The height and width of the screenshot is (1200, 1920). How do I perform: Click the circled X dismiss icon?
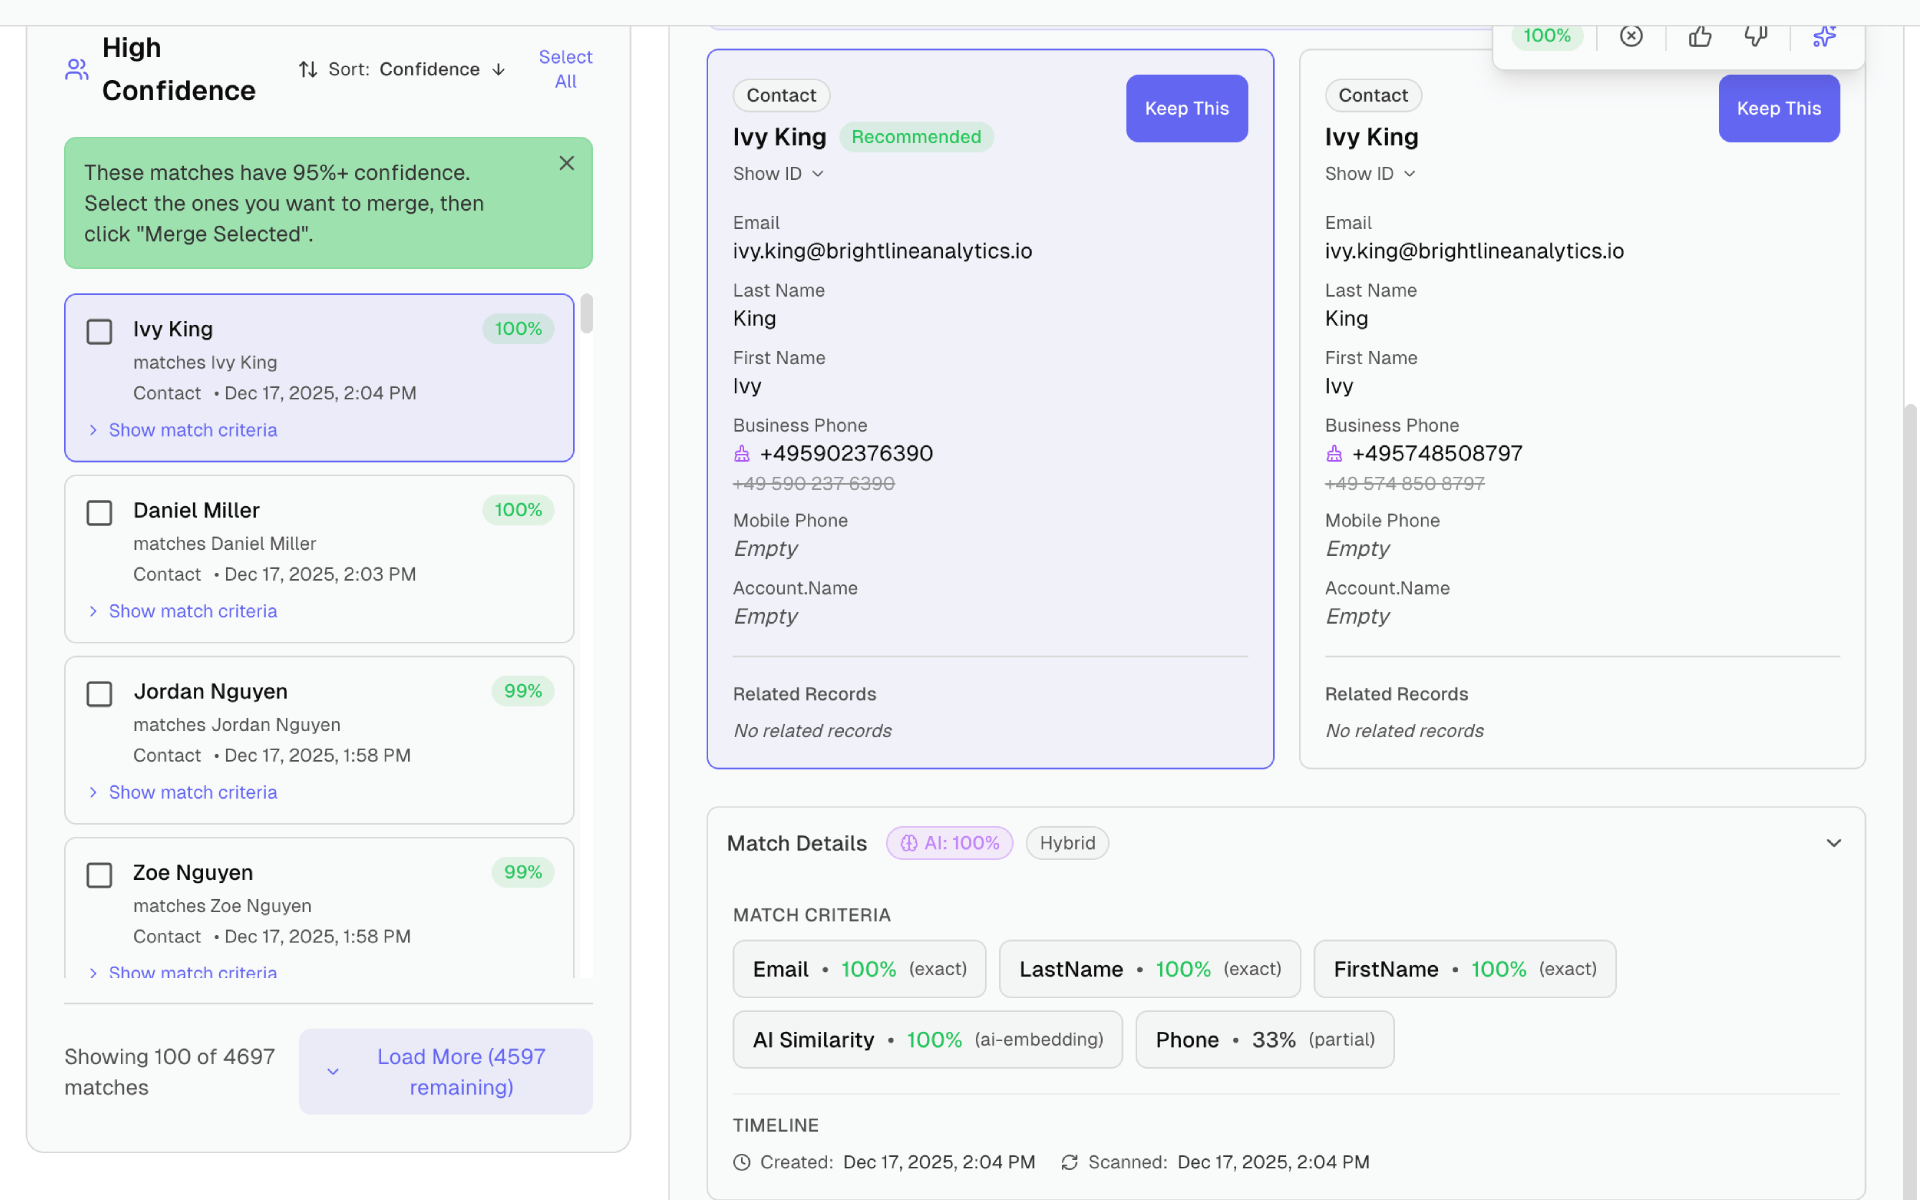[x=1631, y=36]
